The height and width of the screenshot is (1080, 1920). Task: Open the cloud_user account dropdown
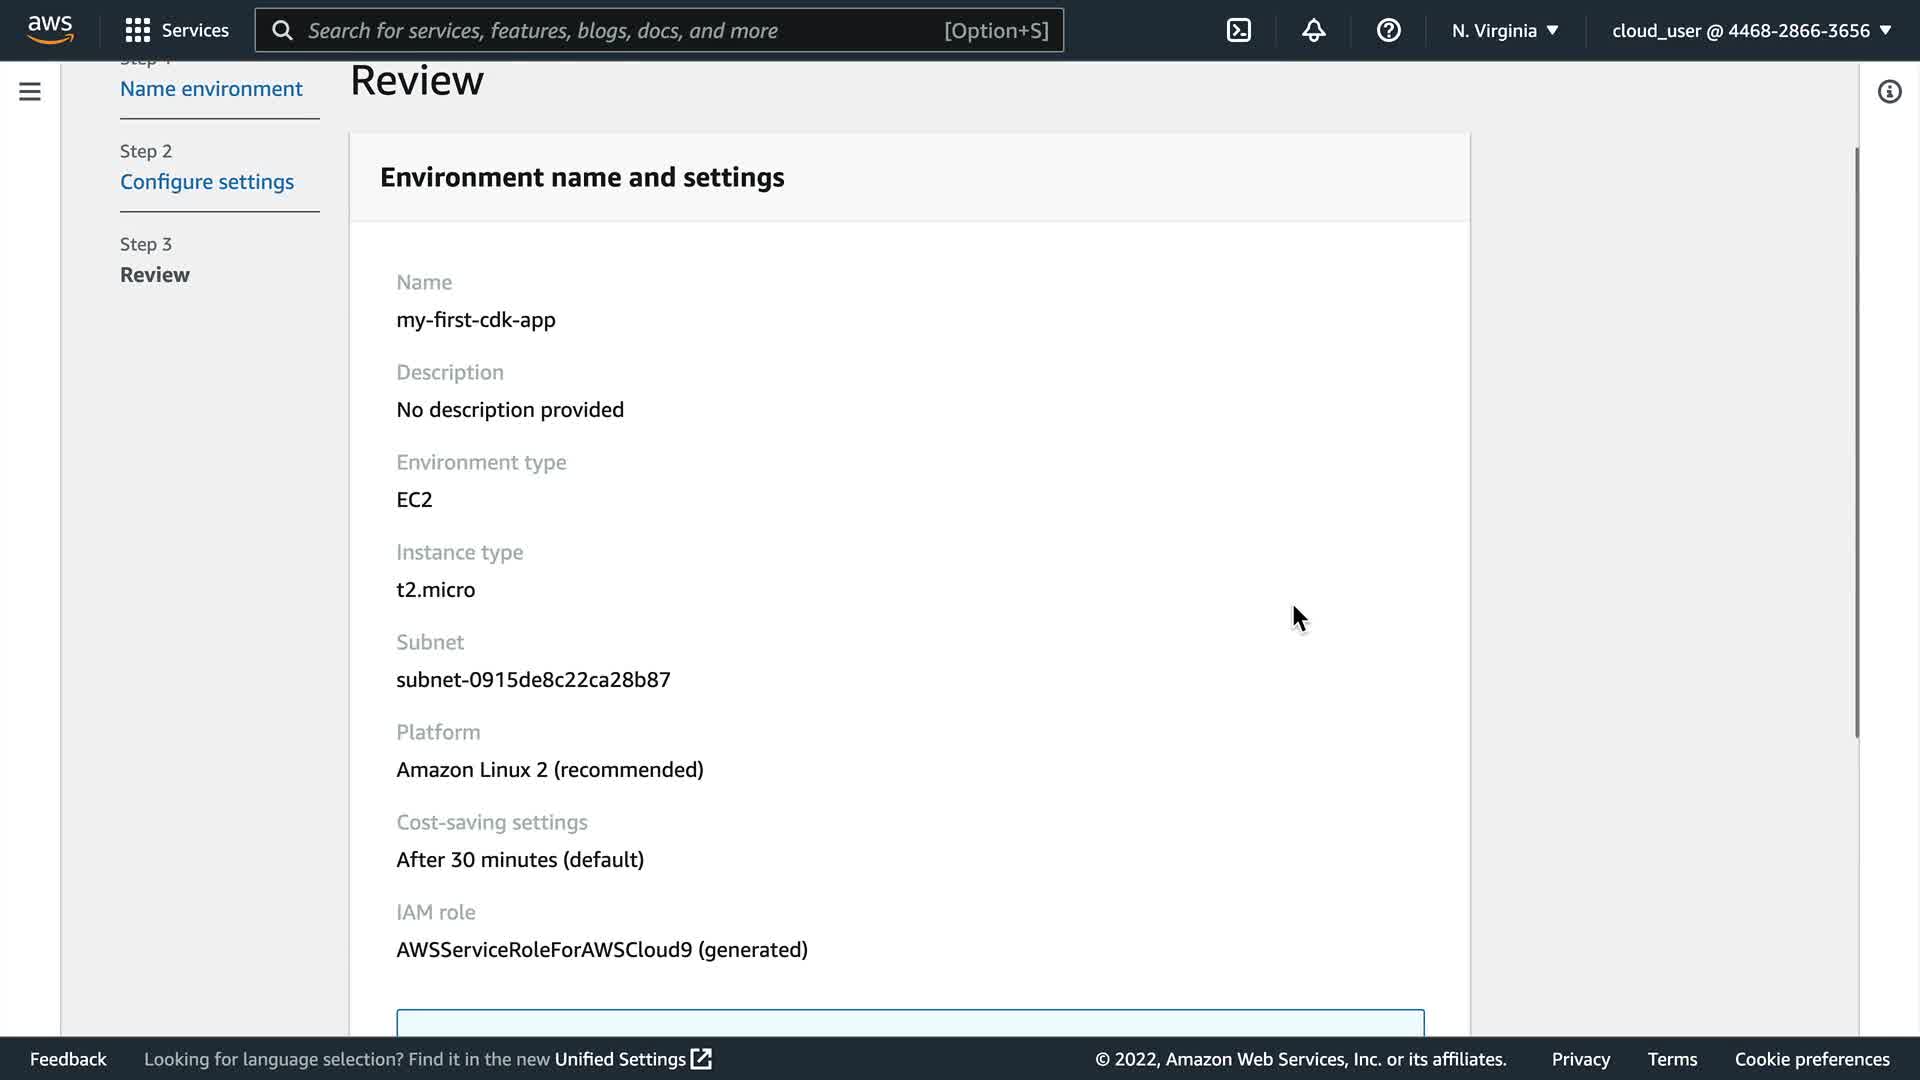[x=1751, y=30]
